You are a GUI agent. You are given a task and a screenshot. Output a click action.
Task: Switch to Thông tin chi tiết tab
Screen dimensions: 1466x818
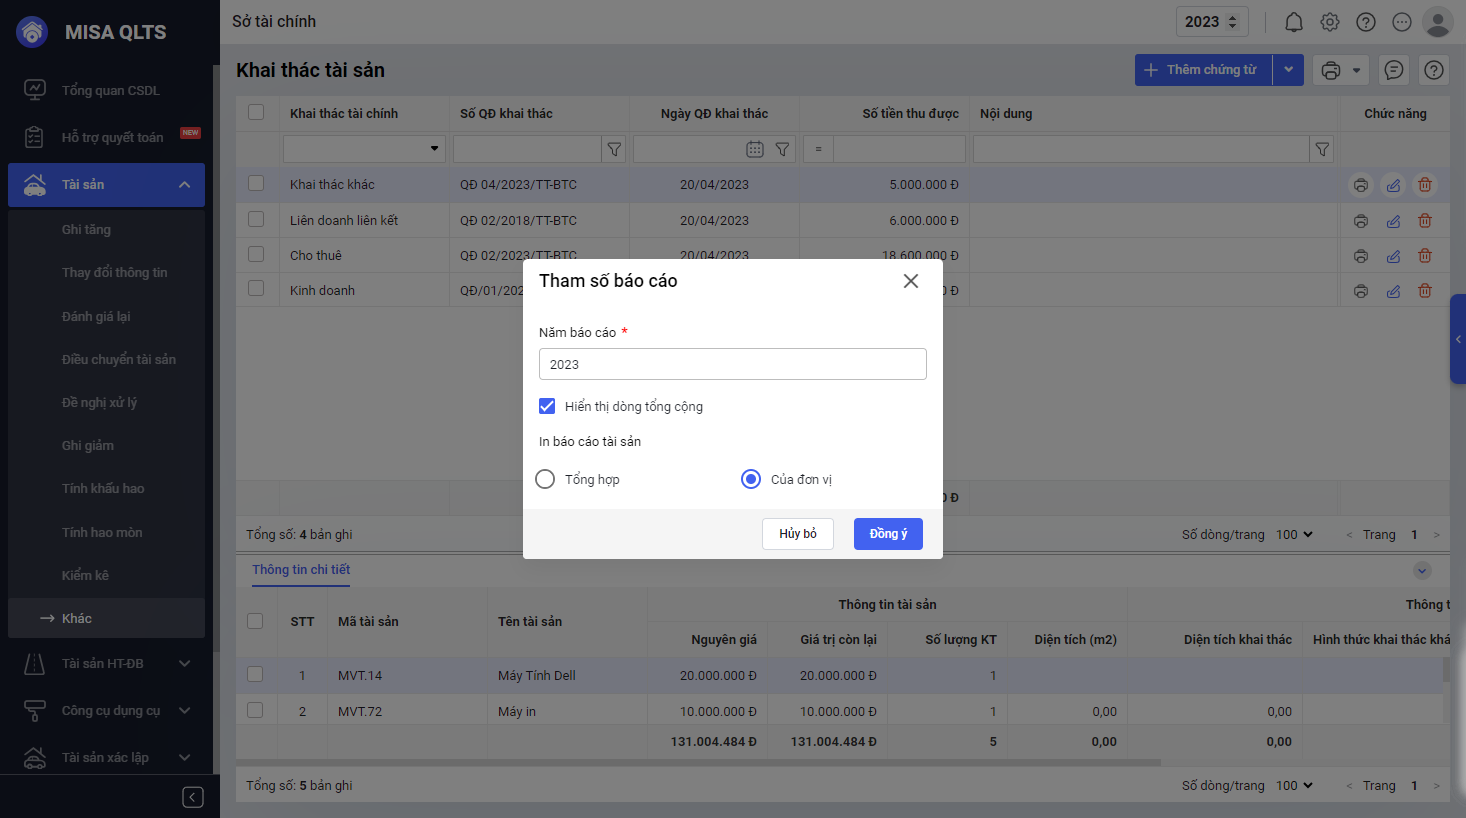point(301,569)
